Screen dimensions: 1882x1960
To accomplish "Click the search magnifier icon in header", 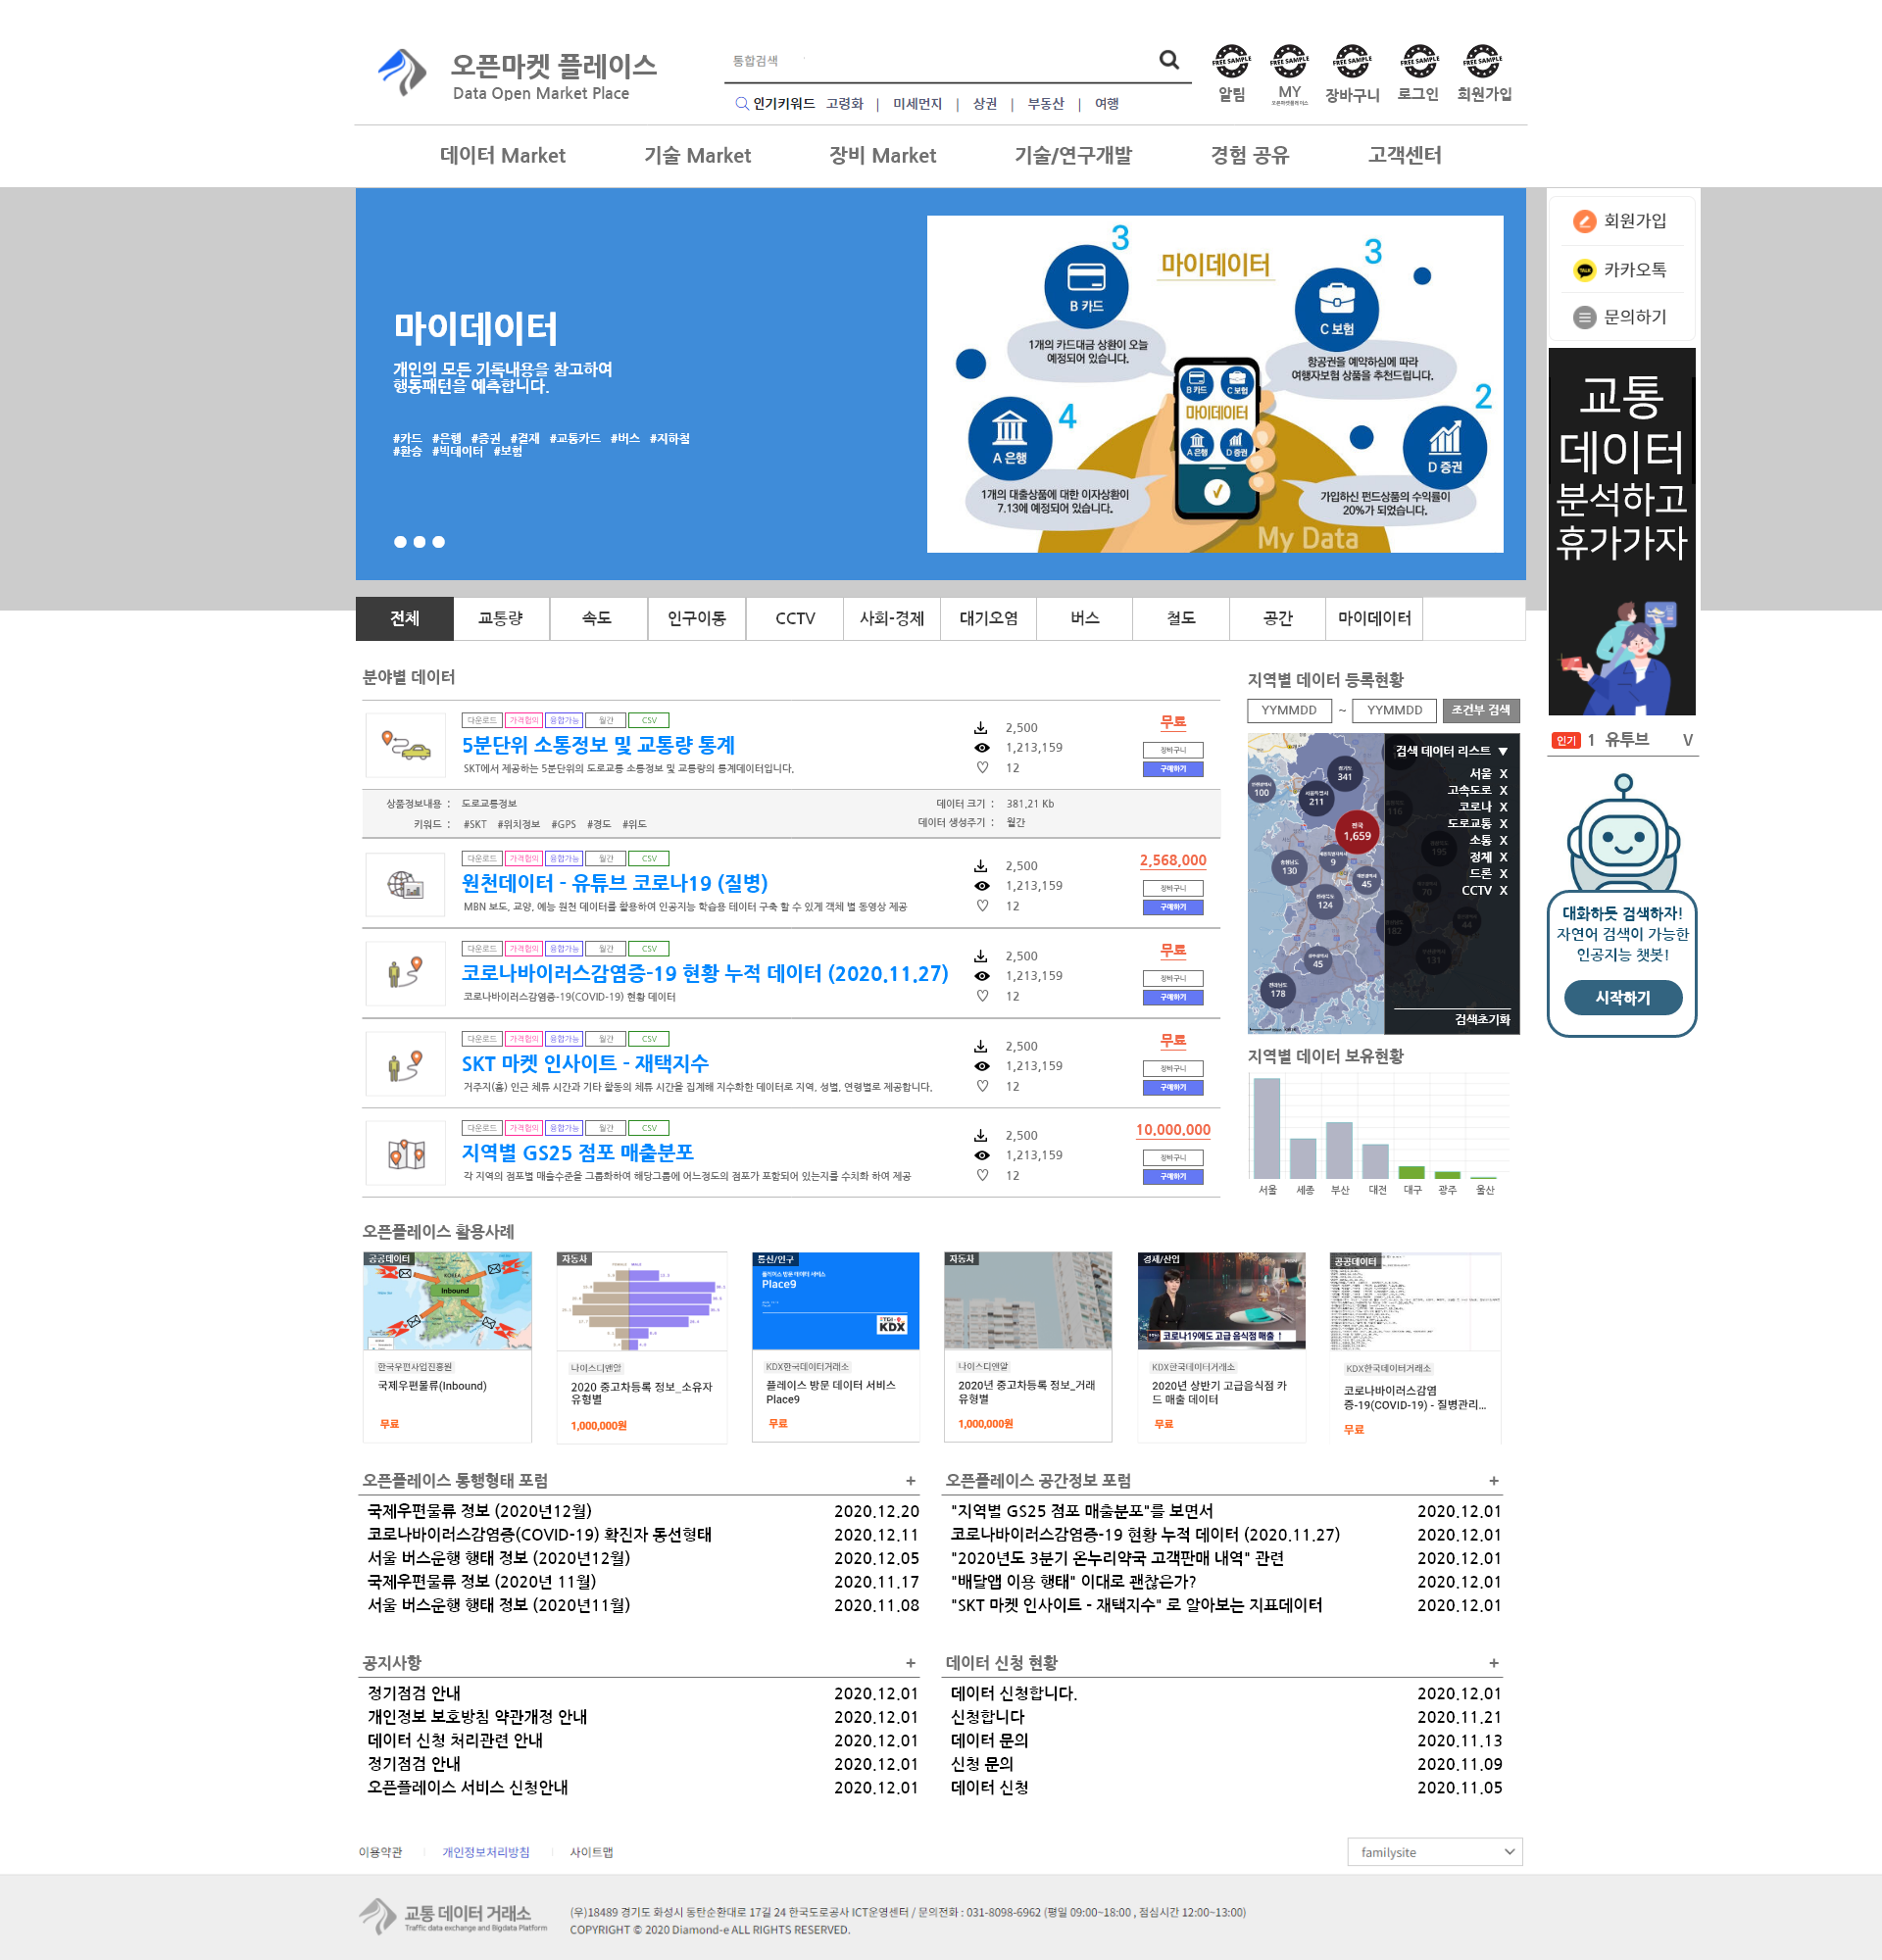I will click(x=1168, y=60).
